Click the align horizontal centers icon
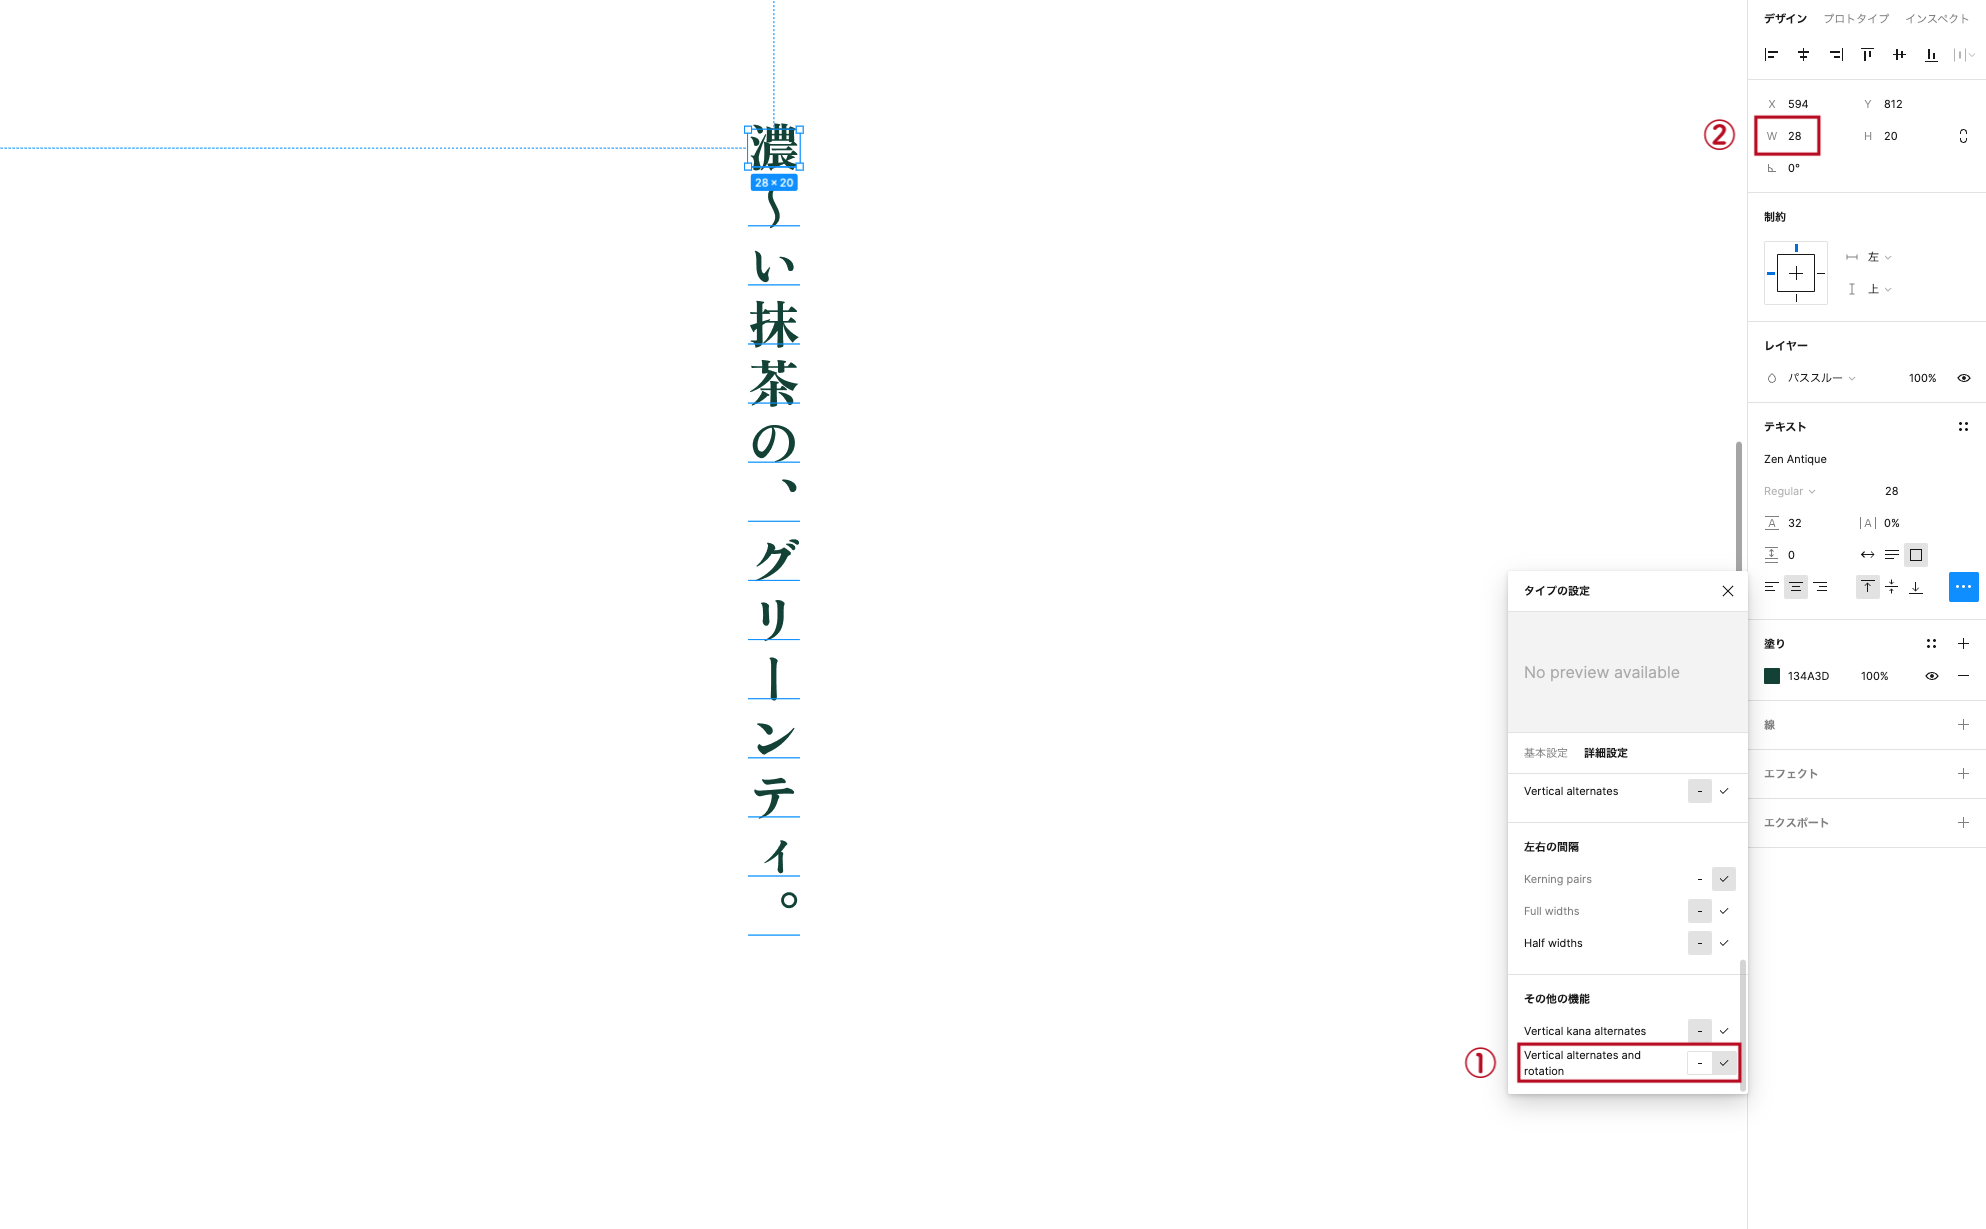Image resolution: width=1986 pixels, height=1229 pixels. pos(1803,55)
